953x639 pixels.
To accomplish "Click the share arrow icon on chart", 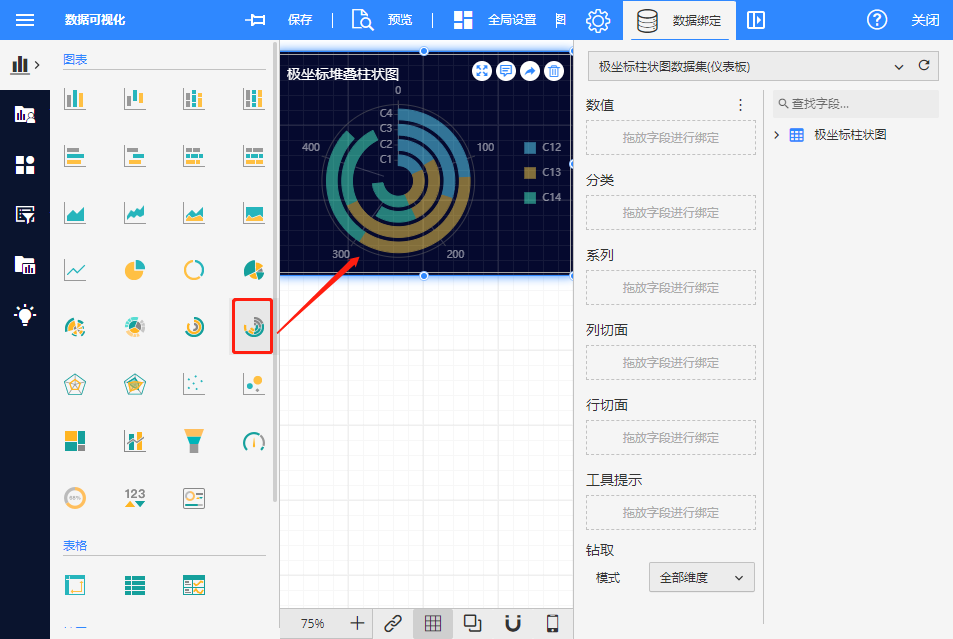I will click(x=529, y=71).
